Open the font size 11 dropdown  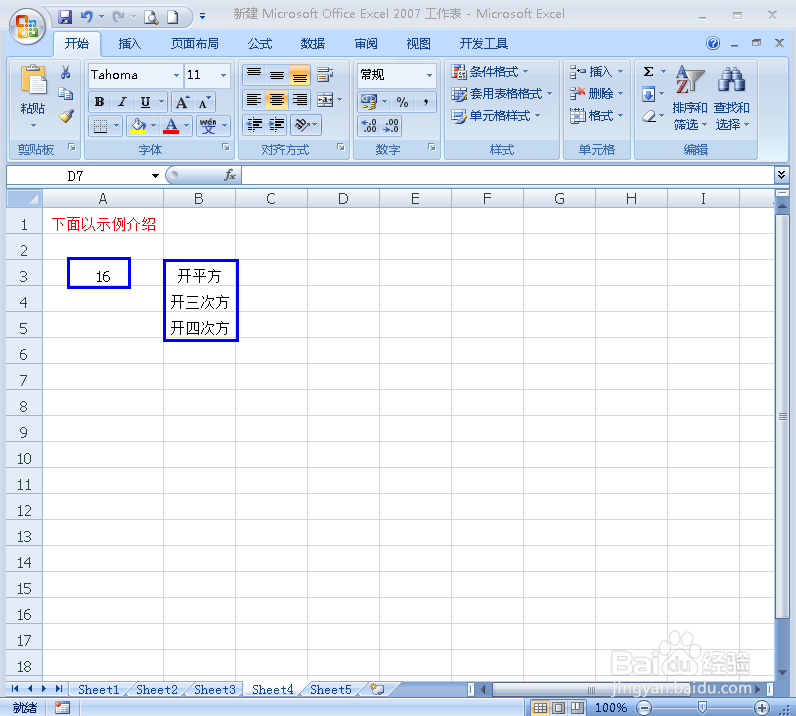click(223, 75)
